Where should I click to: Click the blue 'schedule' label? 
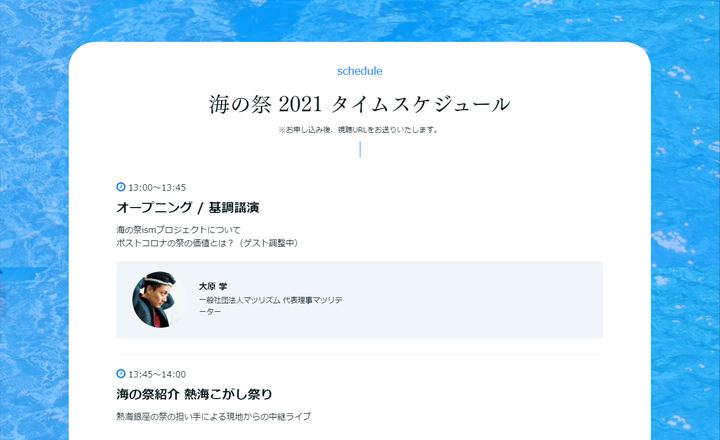pyautogui.click(x=360, y=71)
